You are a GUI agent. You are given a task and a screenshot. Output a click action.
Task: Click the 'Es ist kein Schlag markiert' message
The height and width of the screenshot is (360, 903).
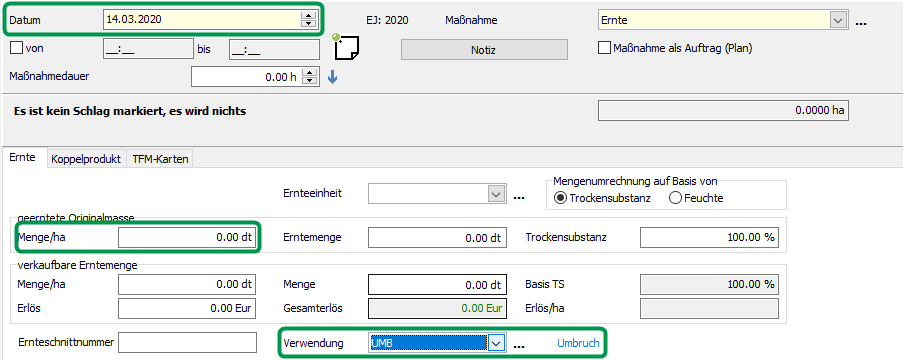(130, 111)
